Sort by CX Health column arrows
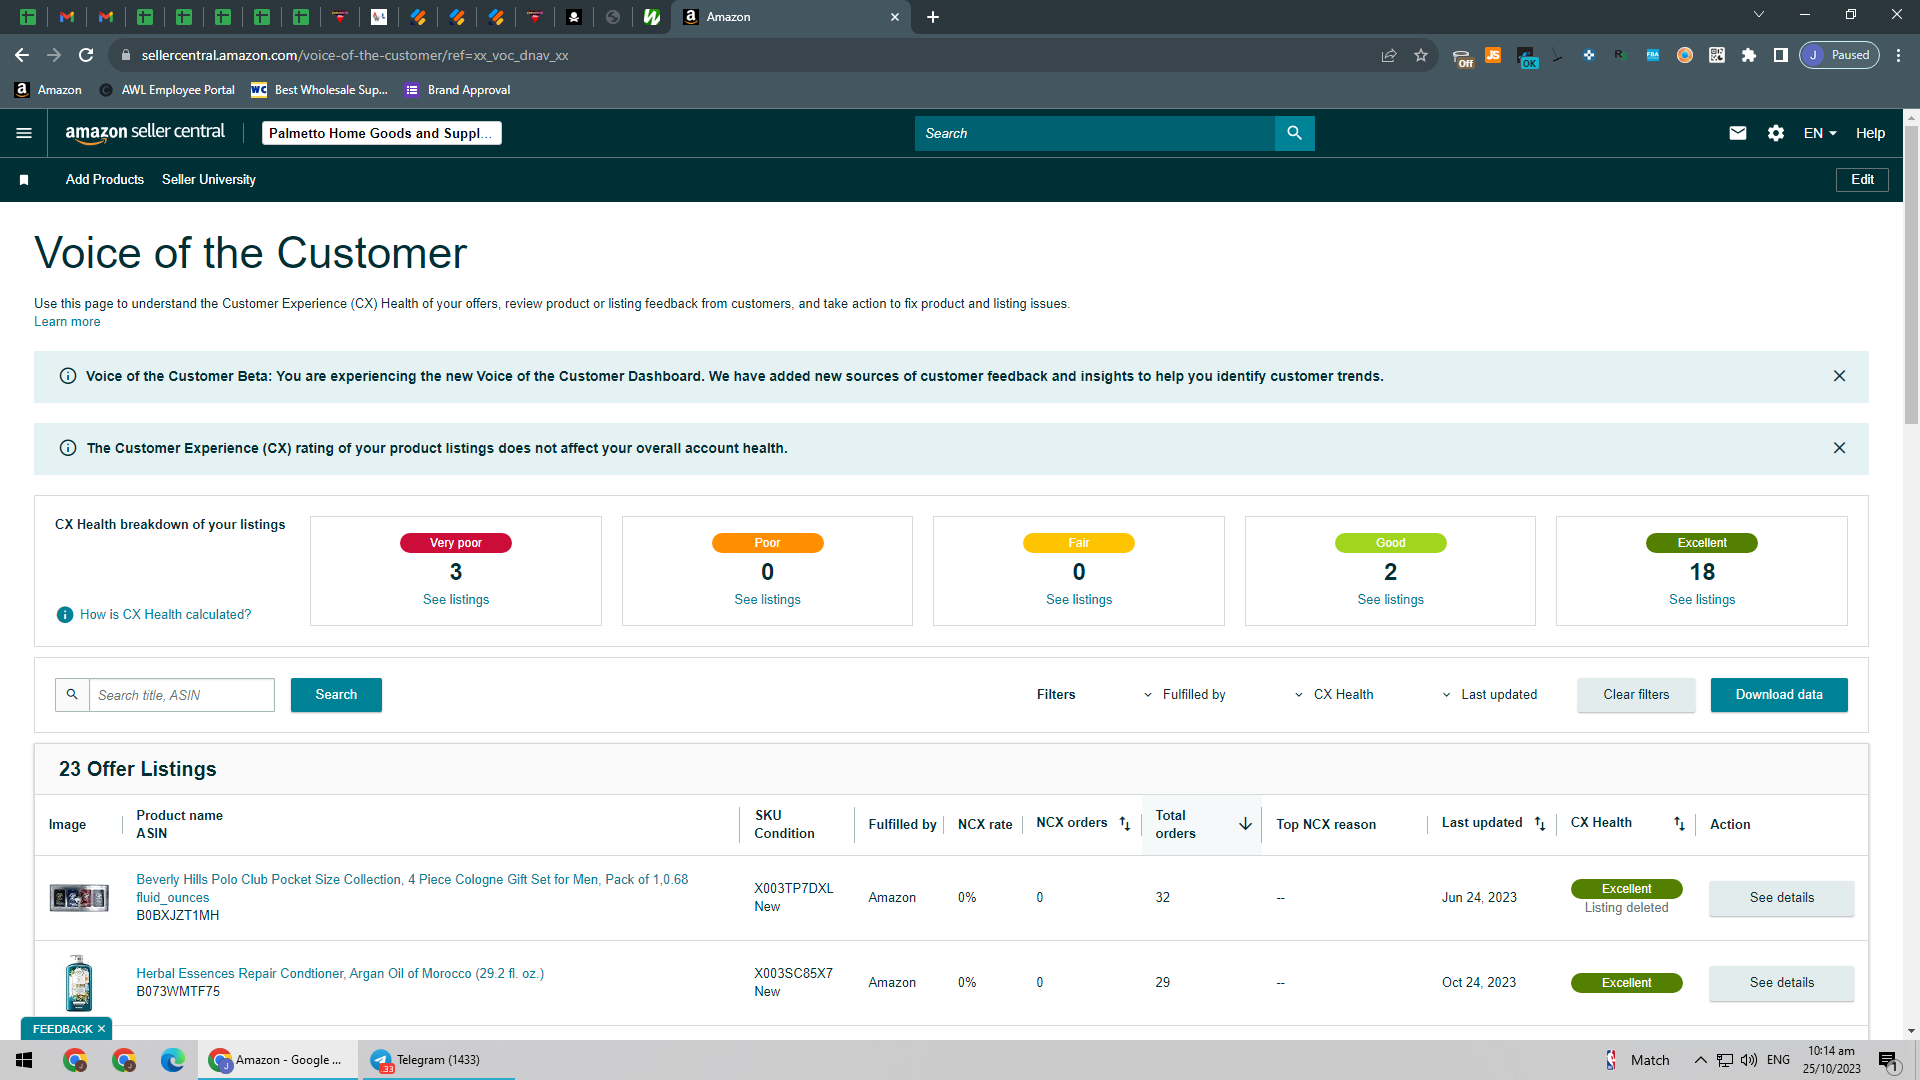Image resolution: width=1920 pixels, height=1080 pixels. (1679, 824)
